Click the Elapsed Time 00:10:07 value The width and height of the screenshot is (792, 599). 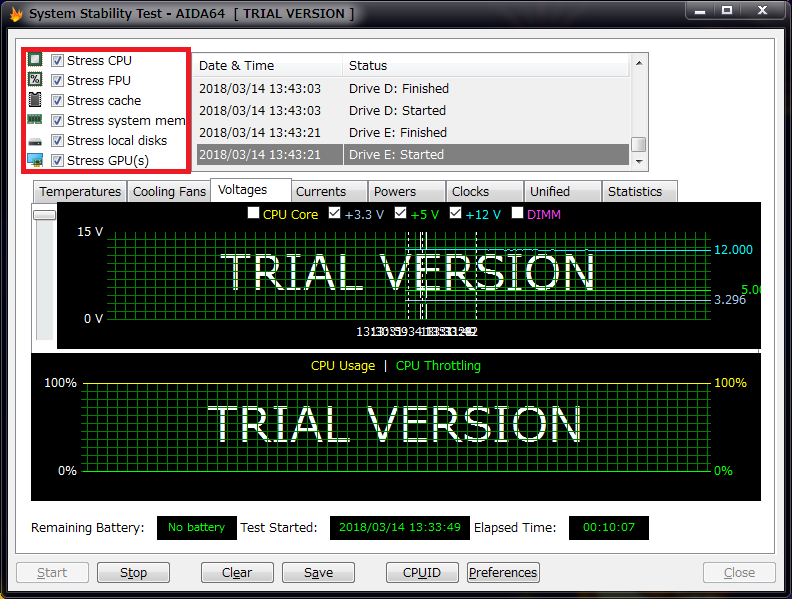(609, 527)
